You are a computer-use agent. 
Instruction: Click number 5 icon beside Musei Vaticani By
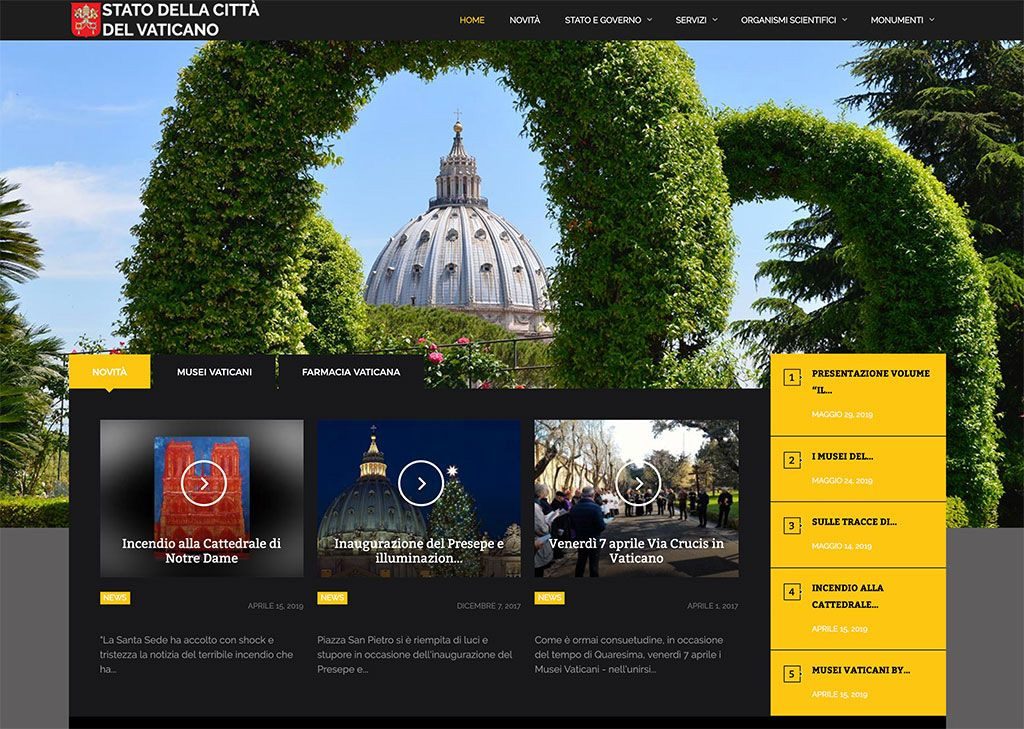(x=792, y=674)
